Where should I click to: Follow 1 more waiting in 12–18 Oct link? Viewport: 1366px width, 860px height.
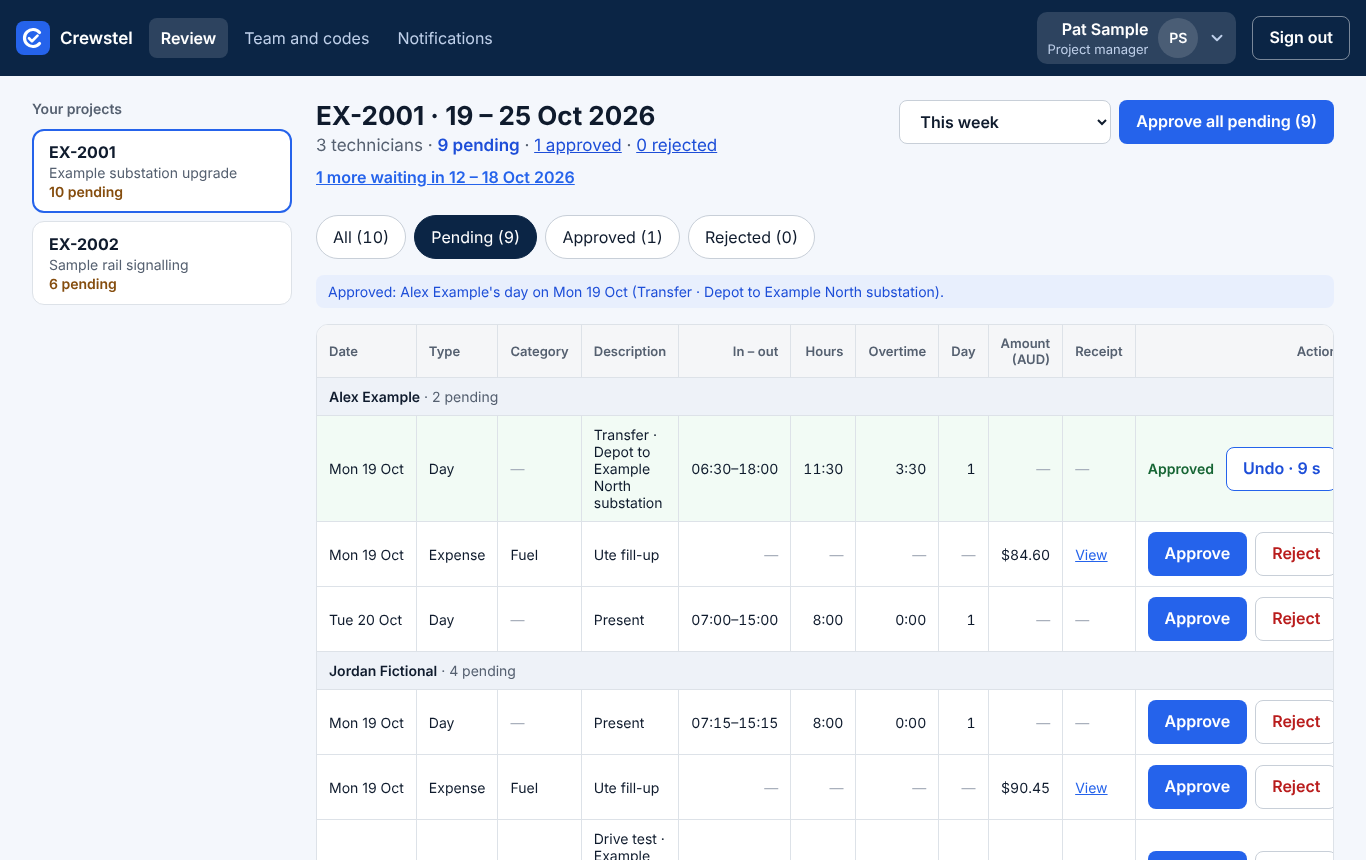445,178
